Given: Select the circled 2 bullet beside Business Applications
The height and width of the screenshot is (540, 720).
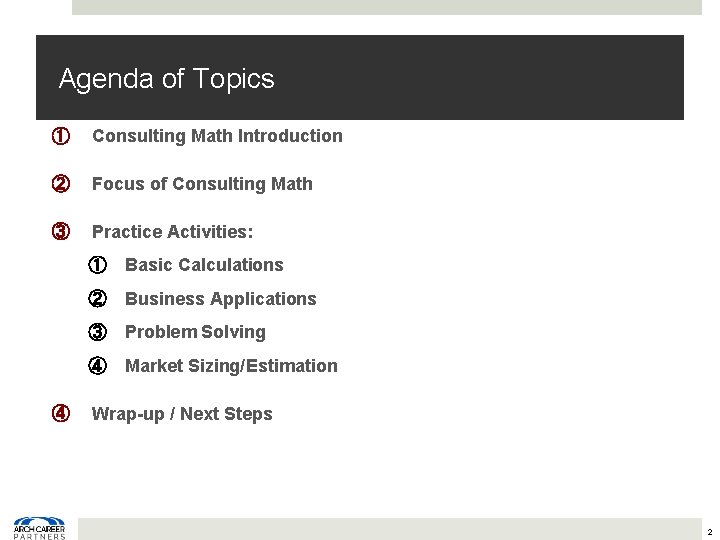Looking at the screenshot, I should [x=97, y=298].
